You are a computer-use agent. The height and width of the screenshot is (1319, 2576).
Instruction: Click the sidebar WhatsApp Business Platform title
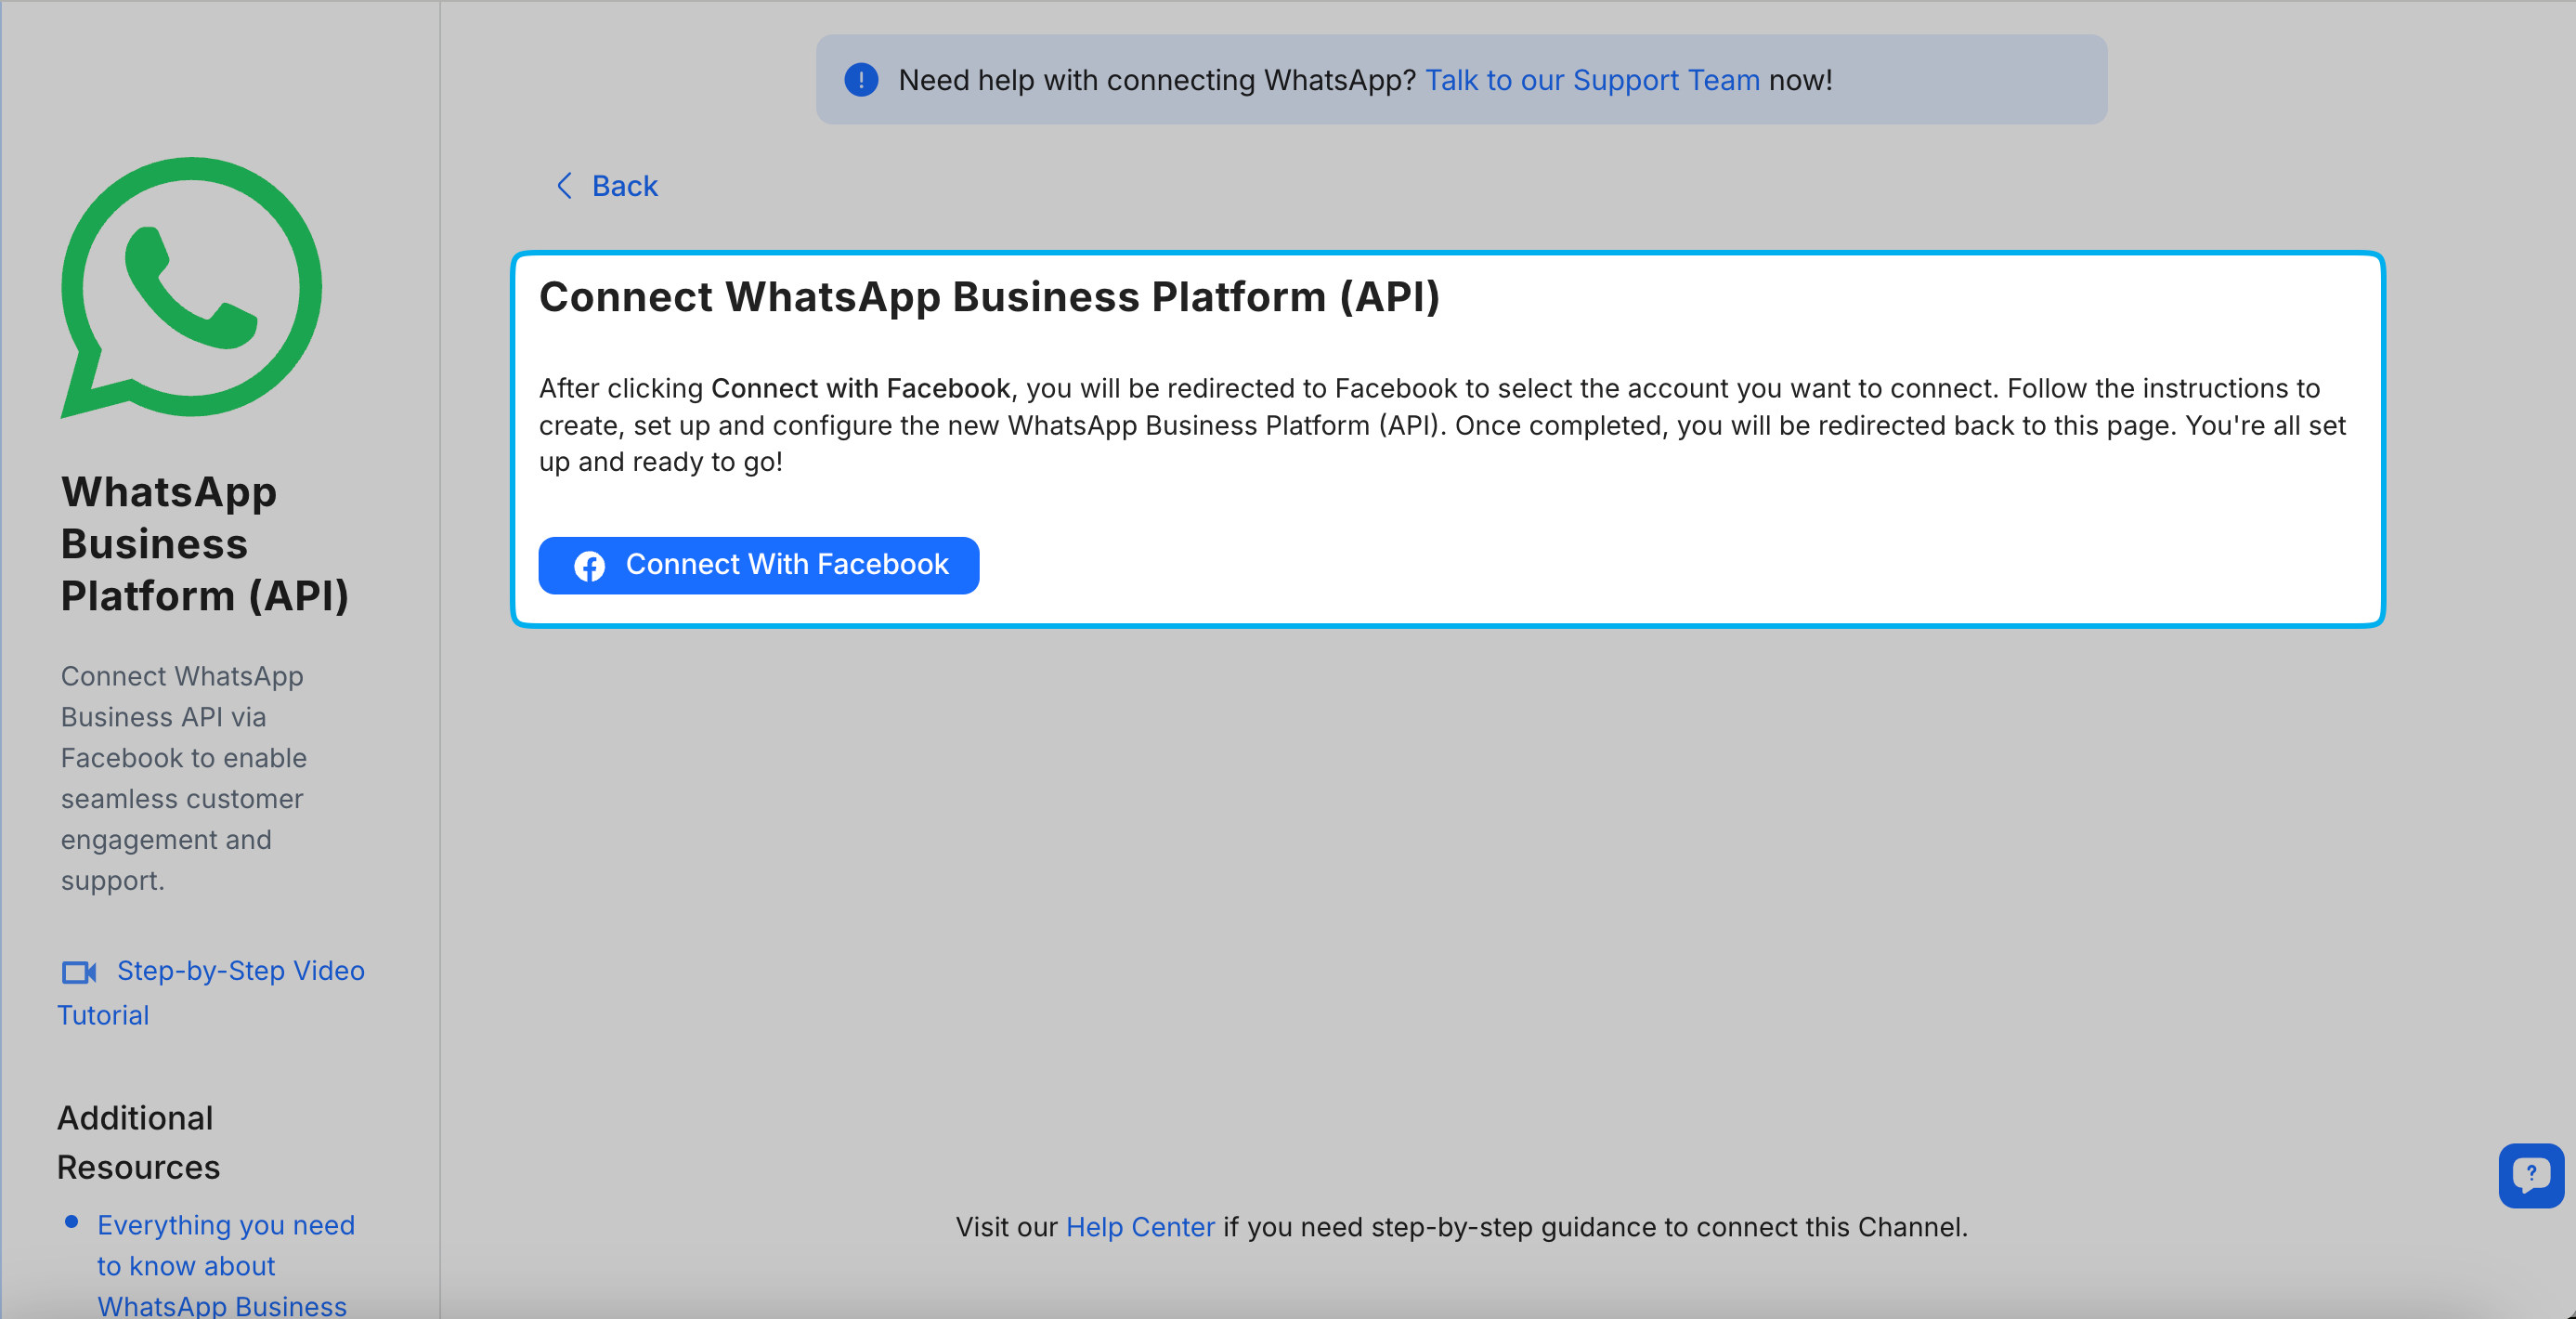[204, 543]
